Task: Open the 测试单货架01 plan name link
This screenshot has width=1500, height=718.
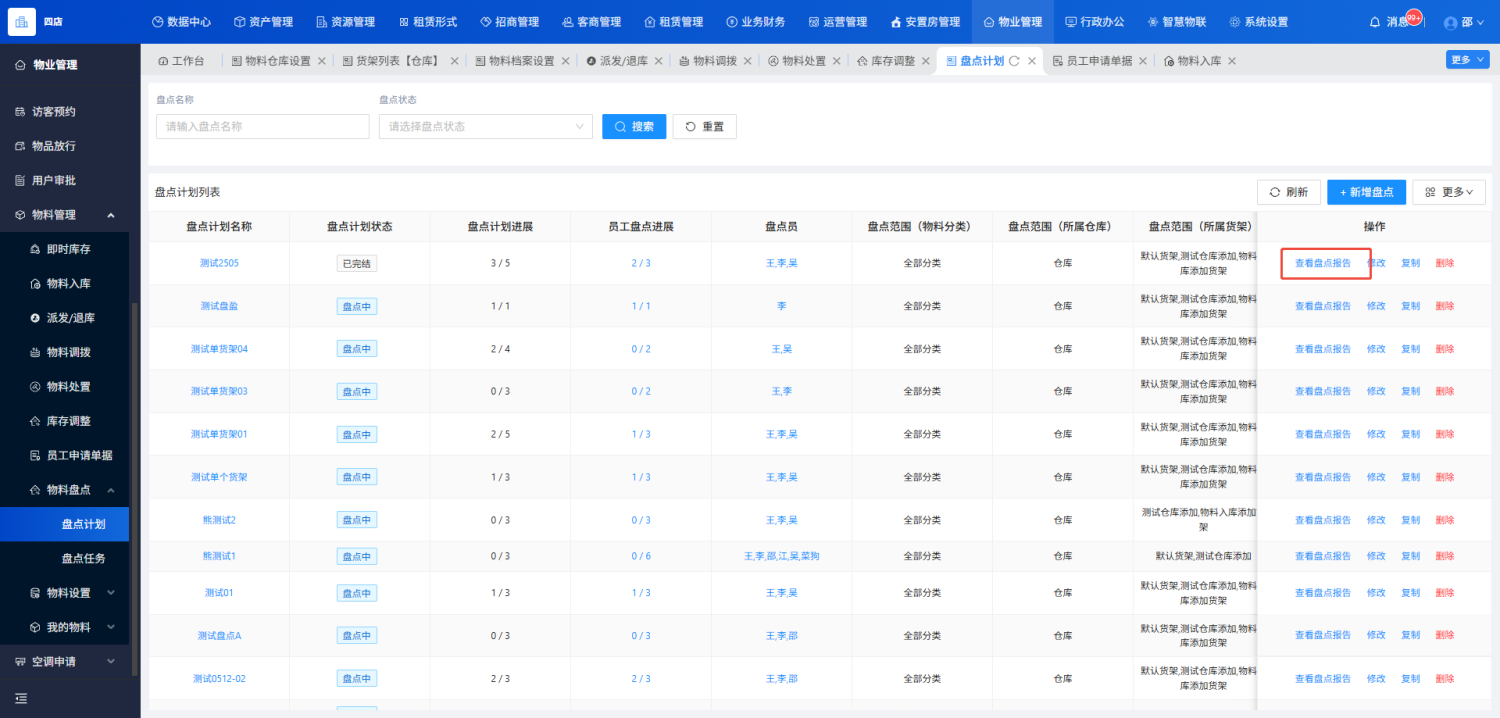Action: point(219,434)
